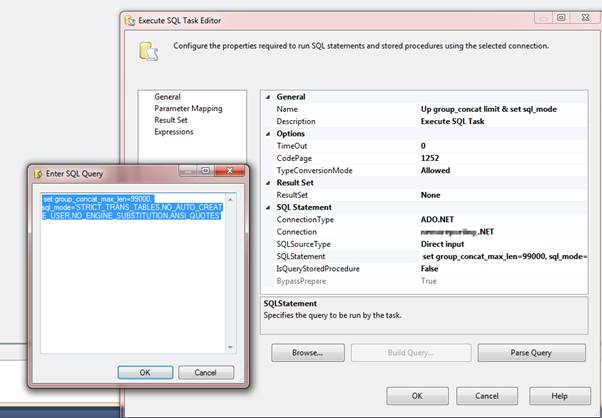Confirm the query with the dialog's OK button
The width and height of the screenshot is (602, 418).
pos(144,372)
